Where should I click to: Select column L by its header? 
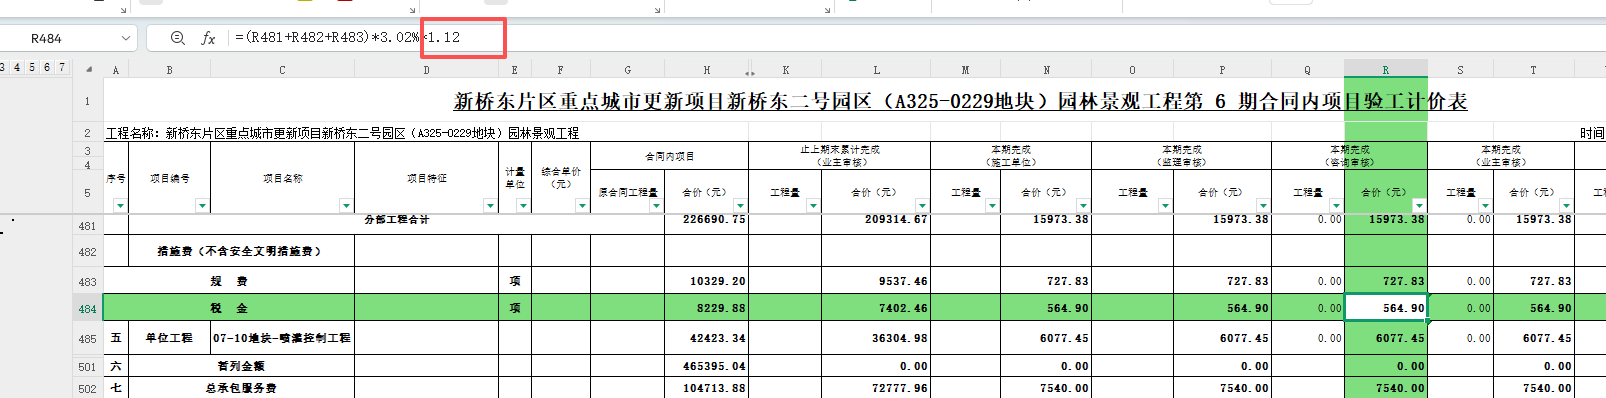[x=876, y=69]
